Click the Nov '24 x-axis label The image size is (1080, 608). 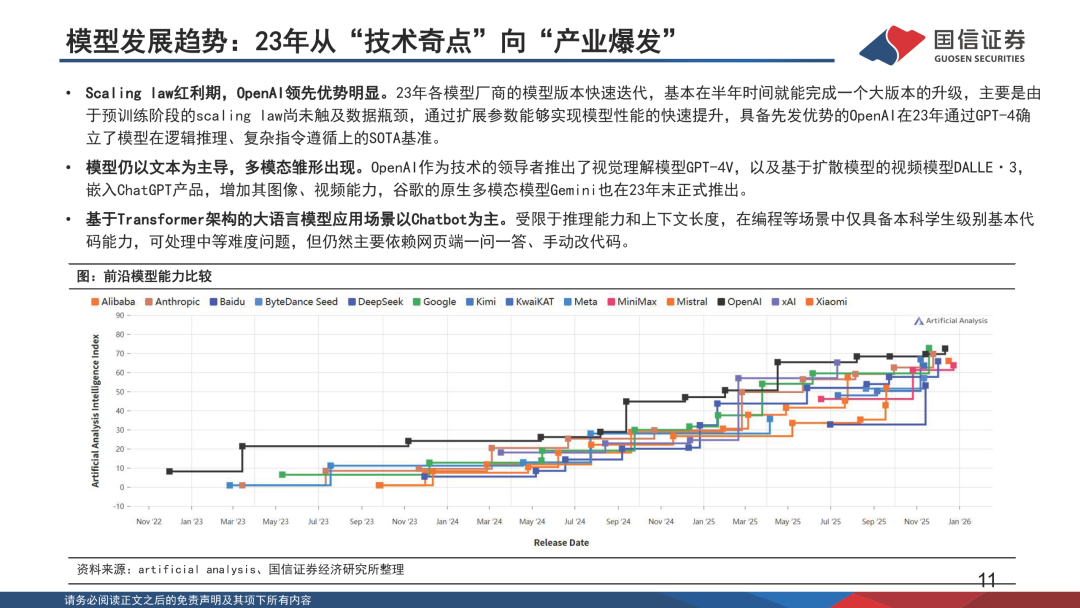(x=661, y=521)
